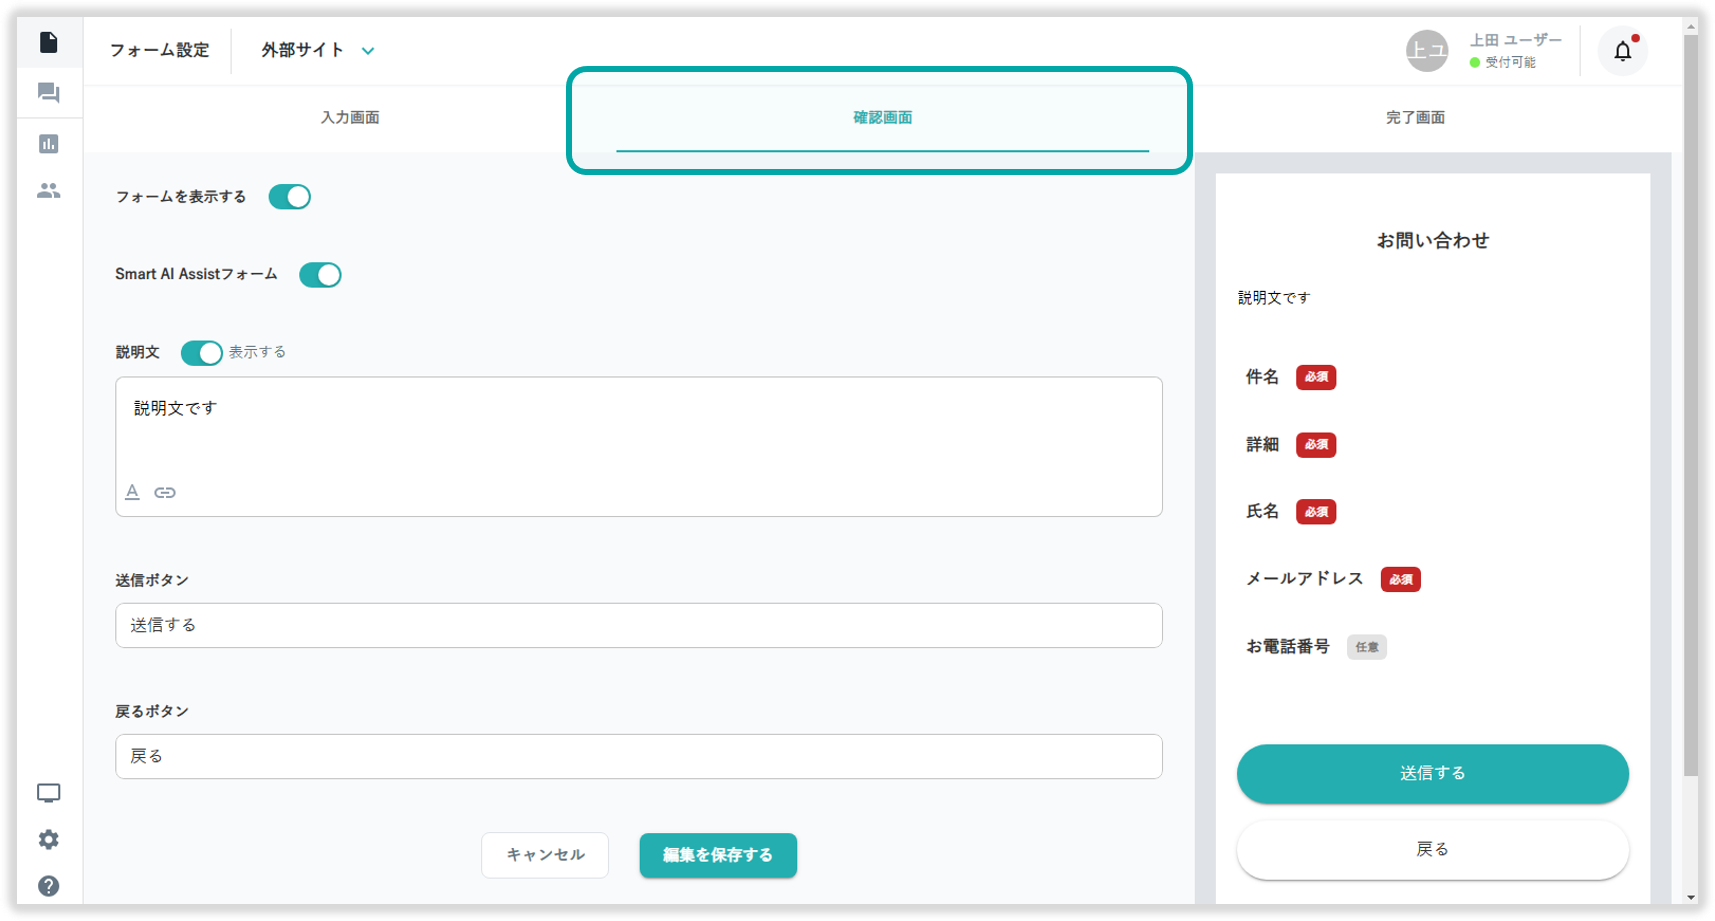This screenshot has height=921, width=1715.
Task: Toggle the フォームを表示する switch
Action: click(x=290, y=197)
